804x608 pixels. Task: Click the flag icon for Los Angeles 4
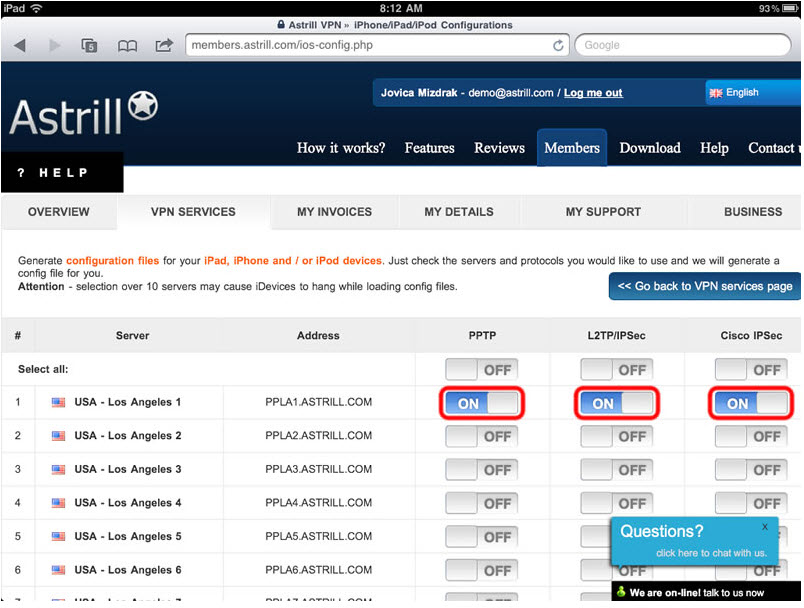click(58, 503)
